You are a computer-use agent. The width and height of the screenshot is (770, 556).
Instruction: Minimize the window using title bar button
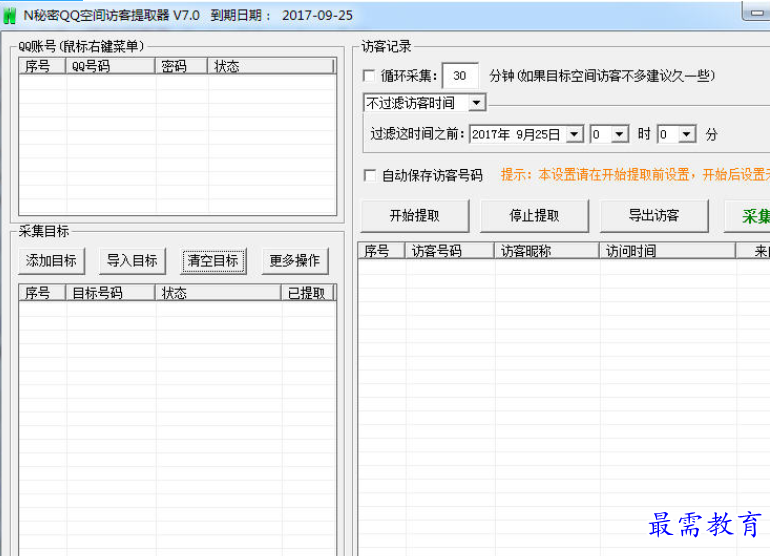[756, 12]
